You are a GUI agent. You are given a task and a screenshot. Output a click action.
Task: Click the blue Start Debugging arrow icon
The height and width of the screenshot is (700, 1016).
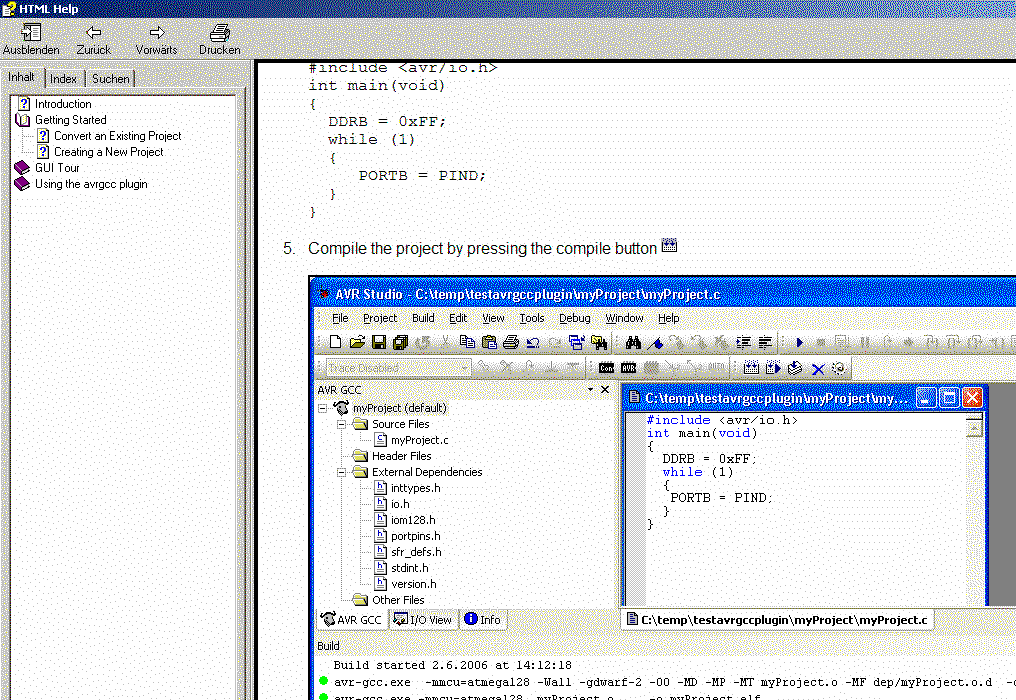799,342
